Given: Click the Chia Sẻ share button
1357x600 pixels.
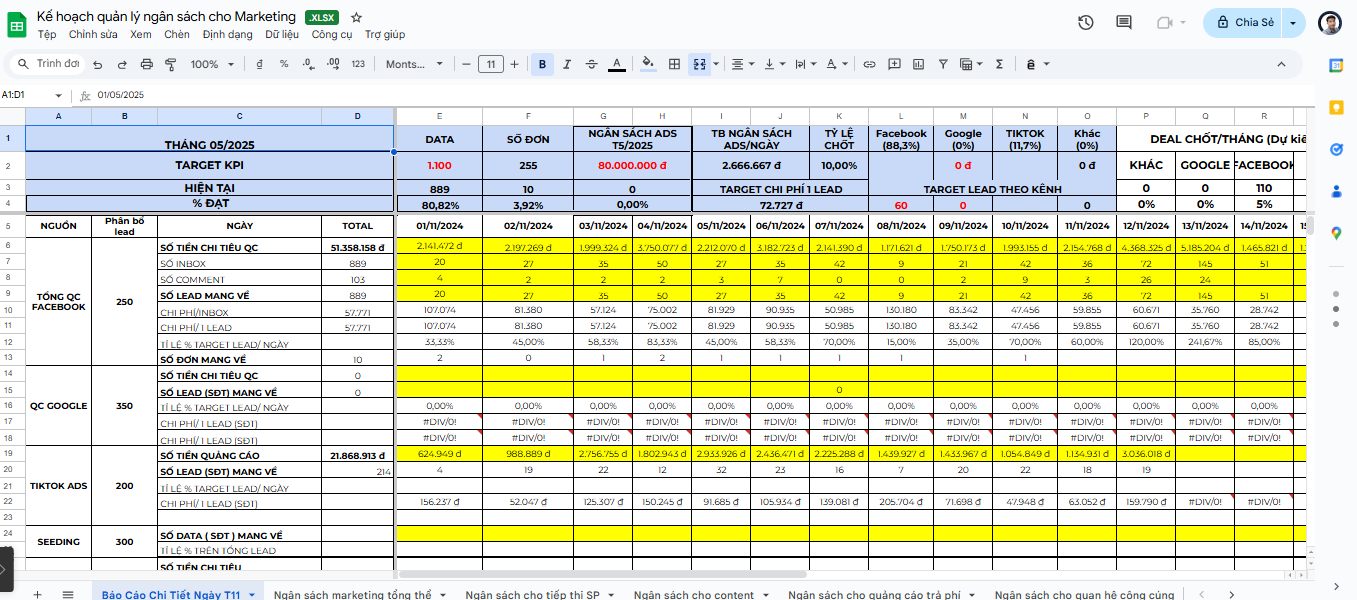Looking at the screenshot, I should tap(1243, 22).
